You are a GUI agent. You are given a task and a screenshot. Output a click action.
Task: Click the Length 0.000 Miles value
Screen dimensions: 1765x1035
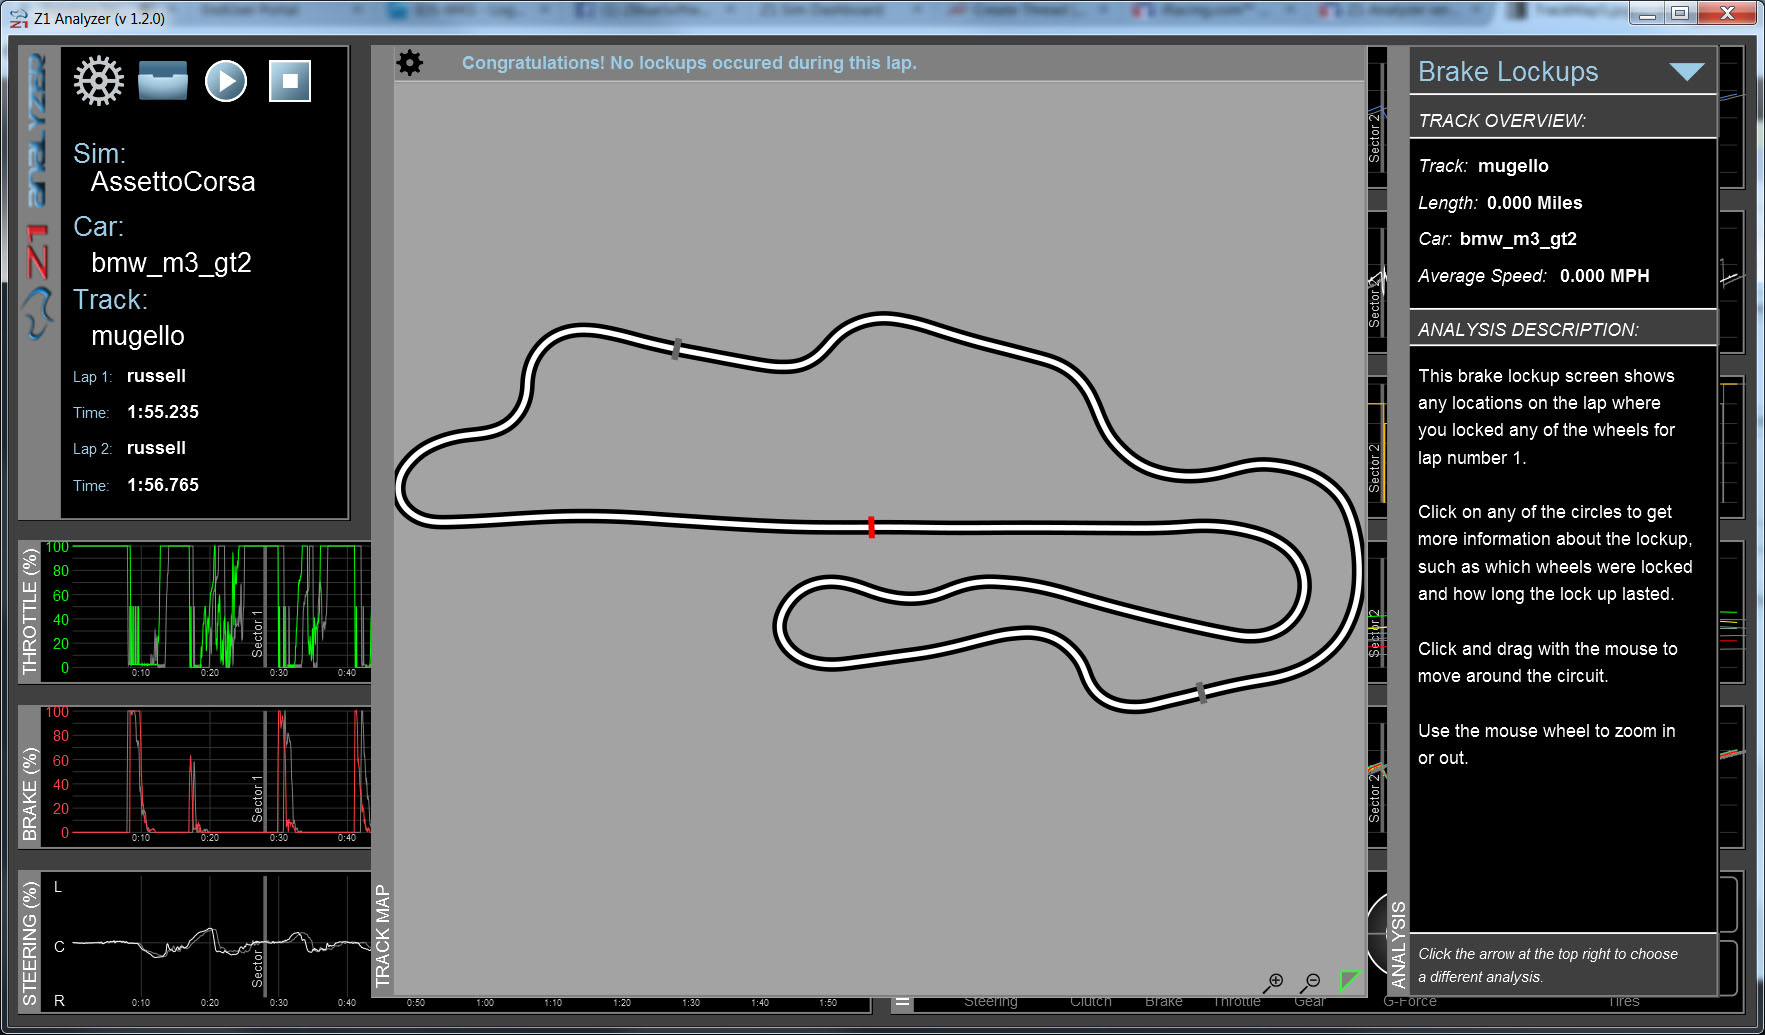[1534, 203]
